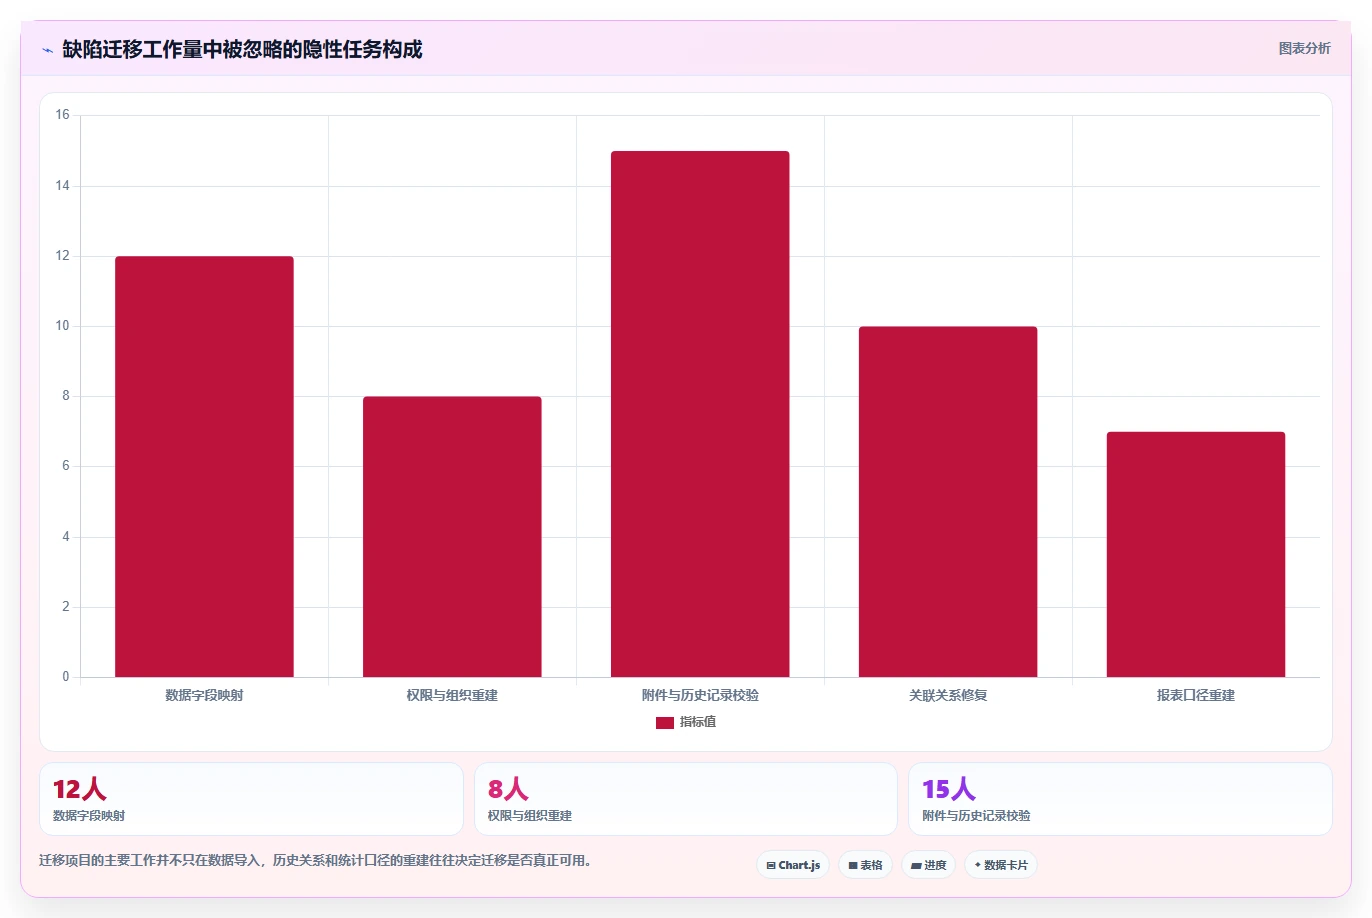Click x-axis label 附件与历史记录校验

(x=700, y=695)
